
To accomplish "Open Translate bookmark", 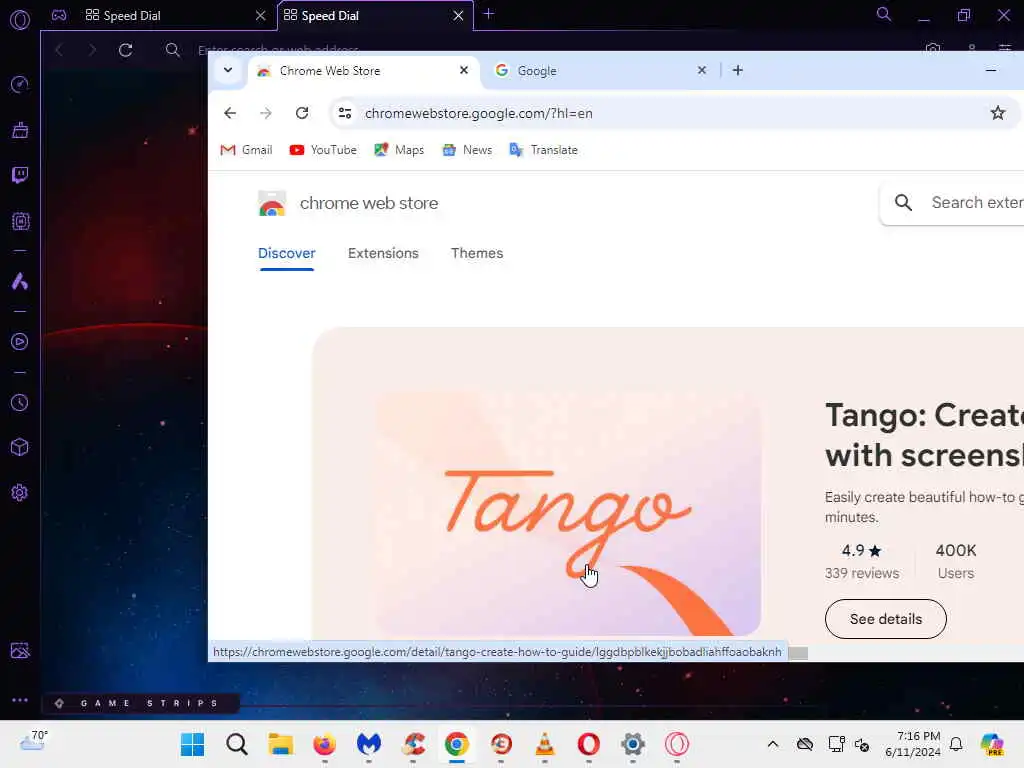I will coord(543,150).
